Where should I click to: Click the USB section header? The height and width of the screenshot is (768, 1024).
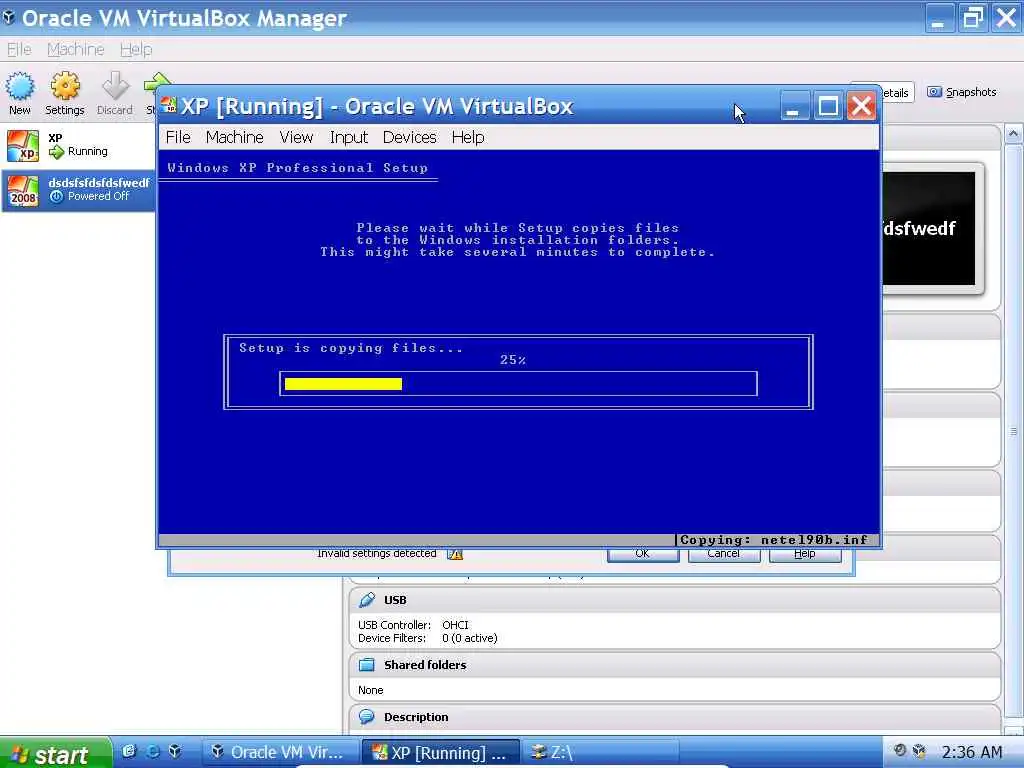[x=675, y=600]
